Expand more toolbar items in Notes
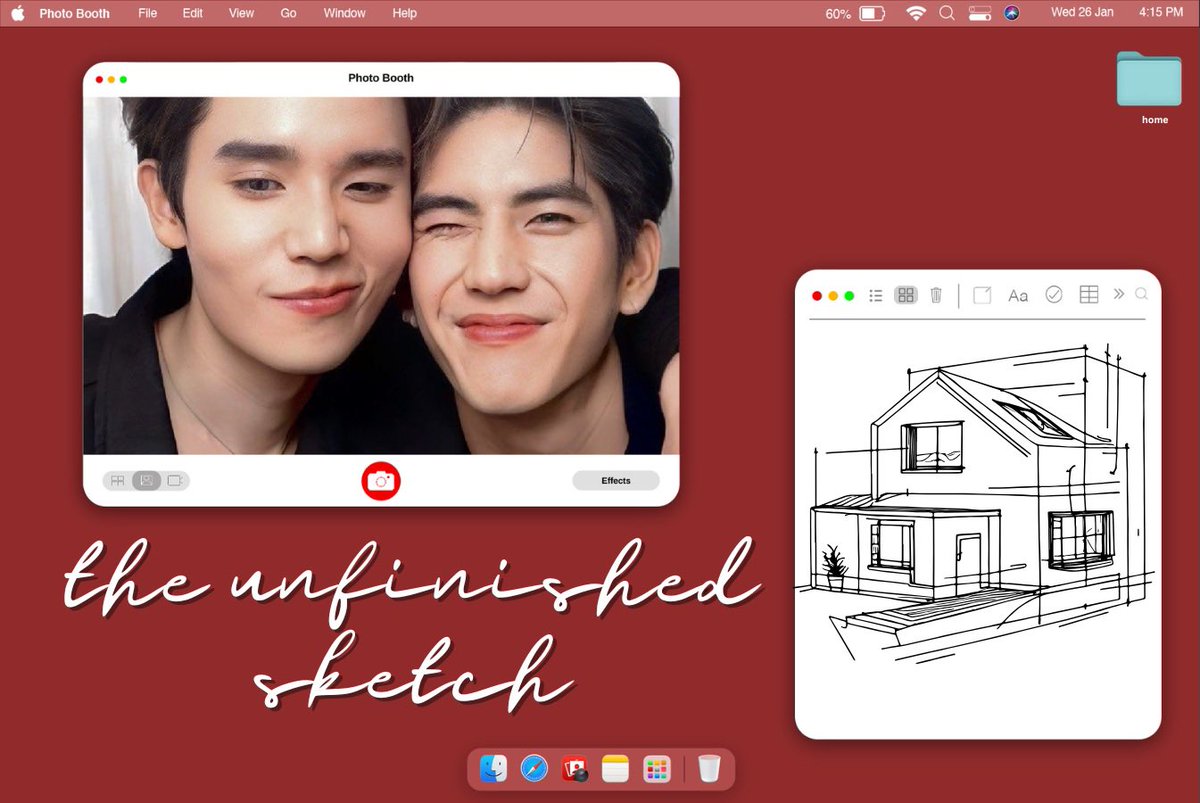Viewport: 1200px width, 803px height. [1119, 294]
